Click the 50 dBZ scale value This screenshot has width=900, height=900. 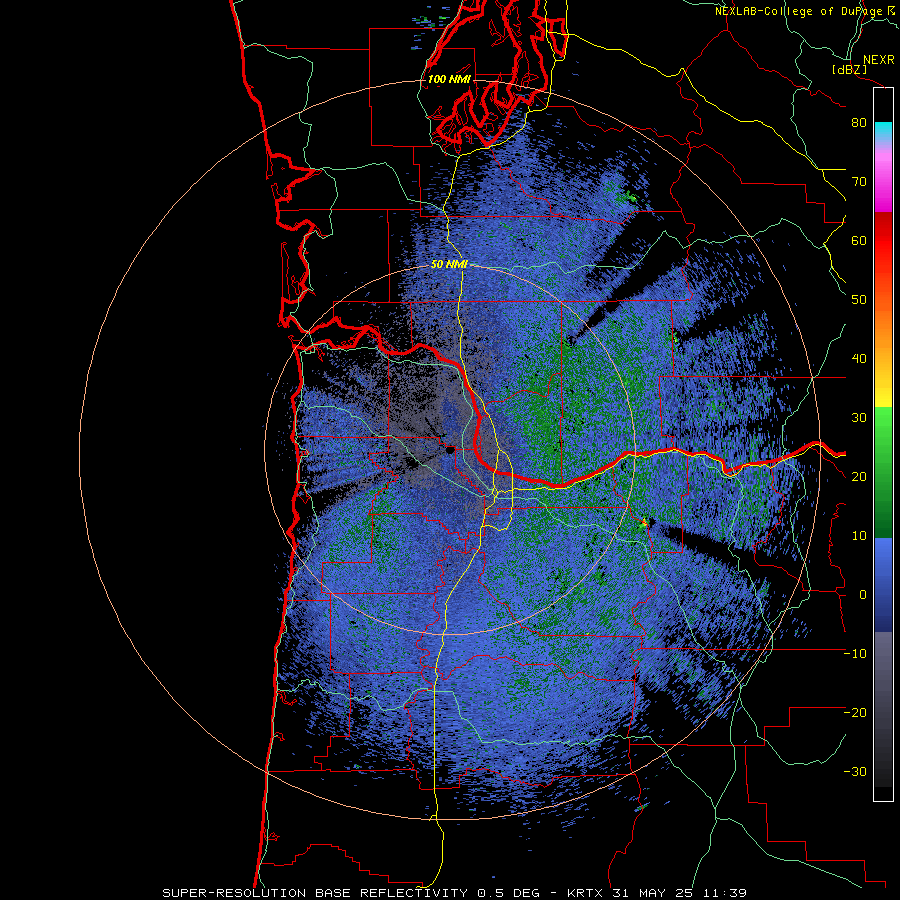pyautogui.click(x=859, y=300)
